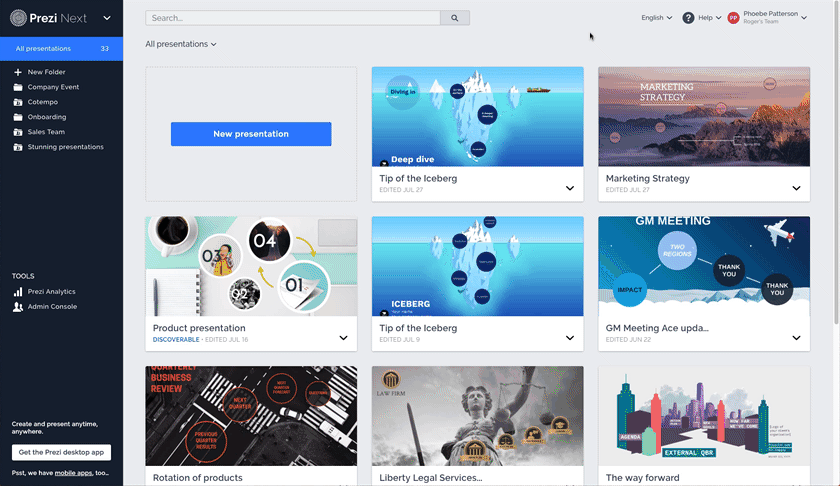
Task: Click Phoebe Patterson's profile avatar
Action: [733, 18]
